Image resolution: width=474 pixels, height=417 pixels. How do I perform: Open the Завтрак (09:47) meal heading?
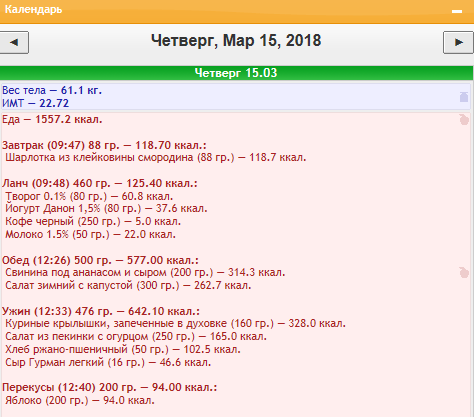click(x=104, y=145)
